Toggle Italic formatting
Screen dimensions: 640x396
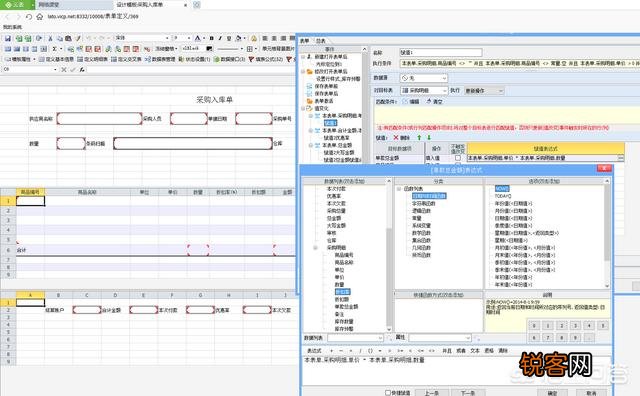(x=220, y=38)
